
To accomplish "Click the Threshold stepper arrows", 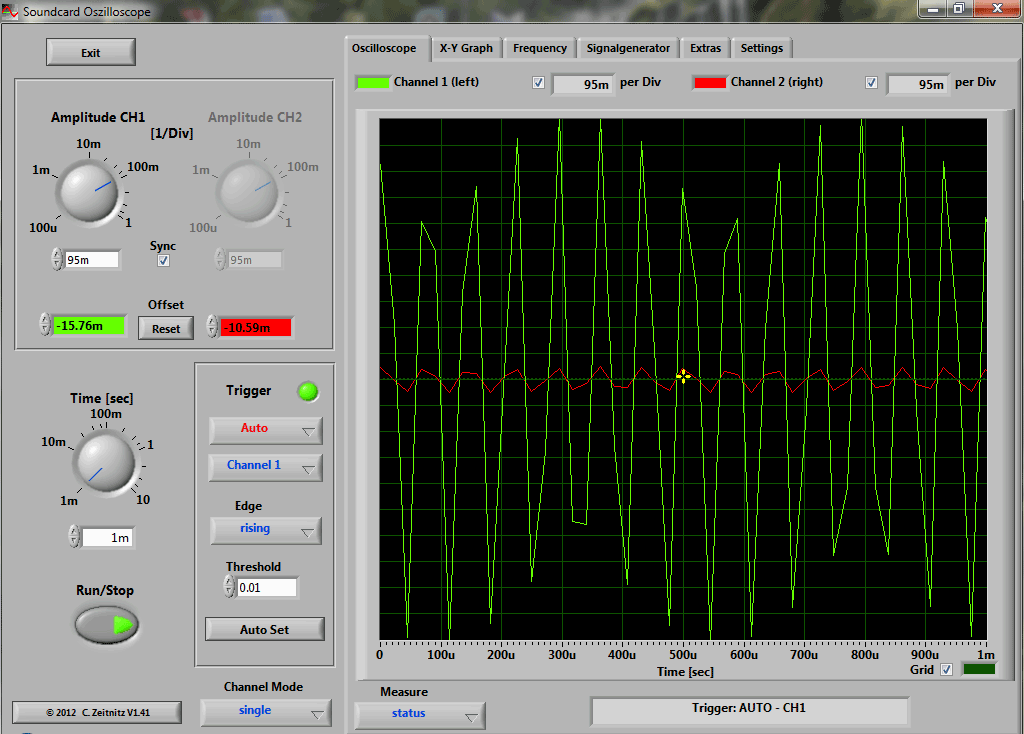I will tap(229, 588).
